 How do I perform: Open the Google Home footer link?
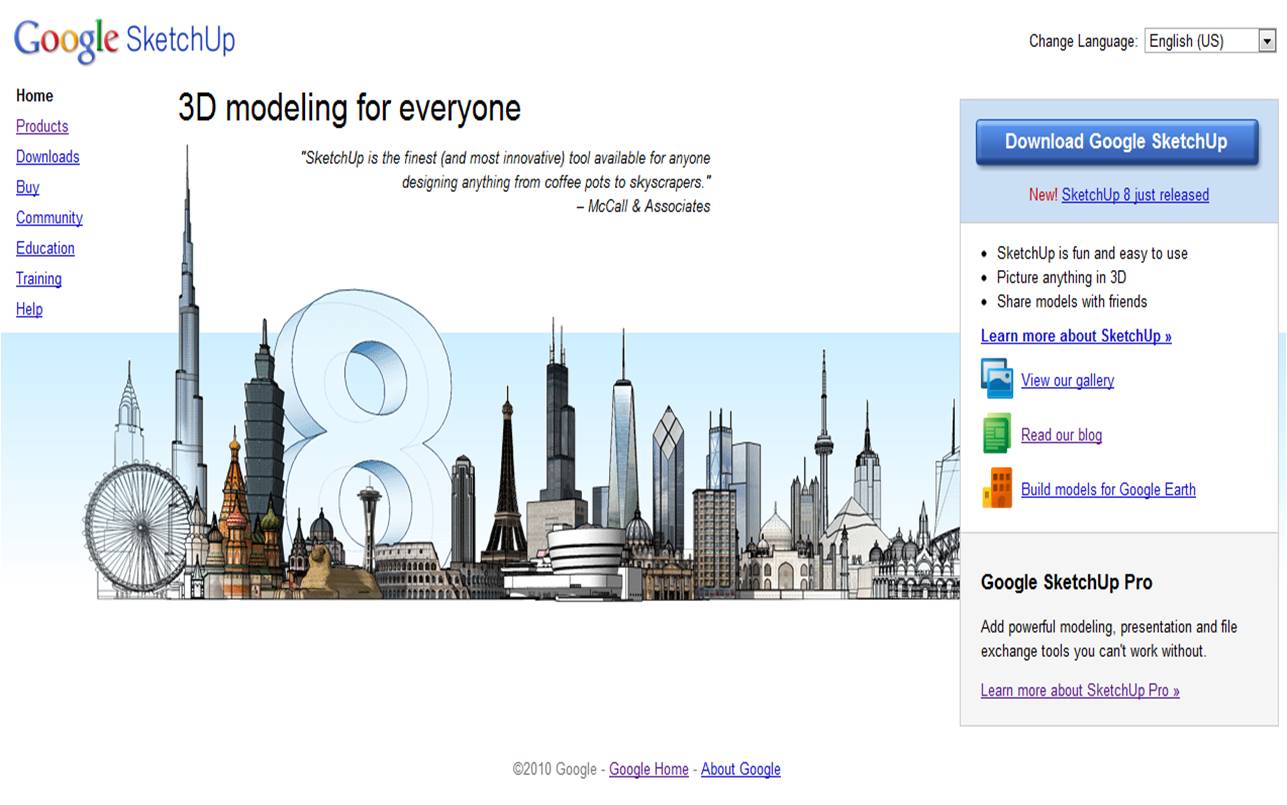coord(649,769)
